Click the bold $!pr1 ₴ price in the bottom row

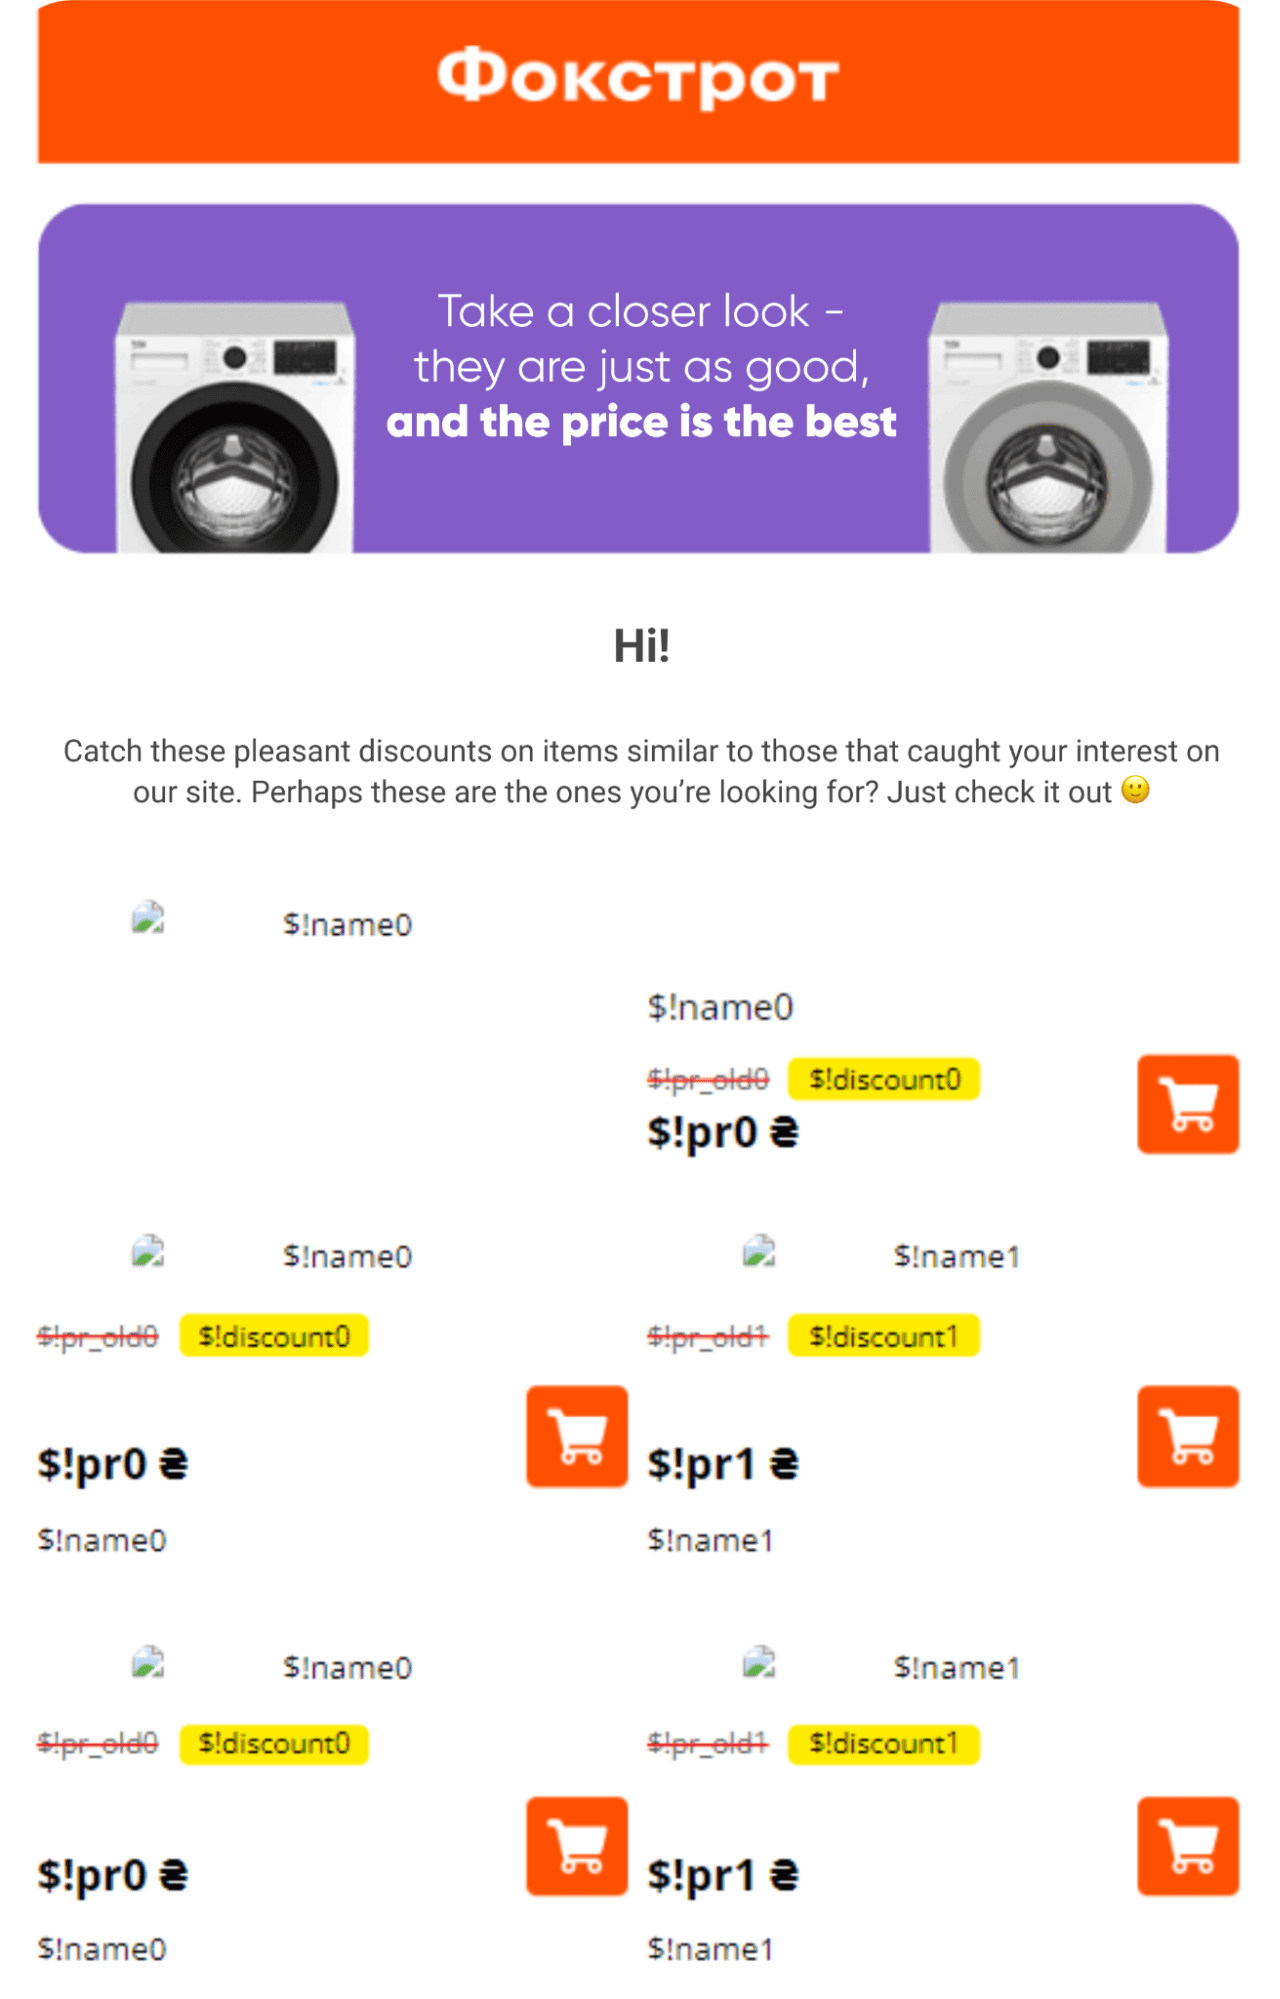point(722,1875)
